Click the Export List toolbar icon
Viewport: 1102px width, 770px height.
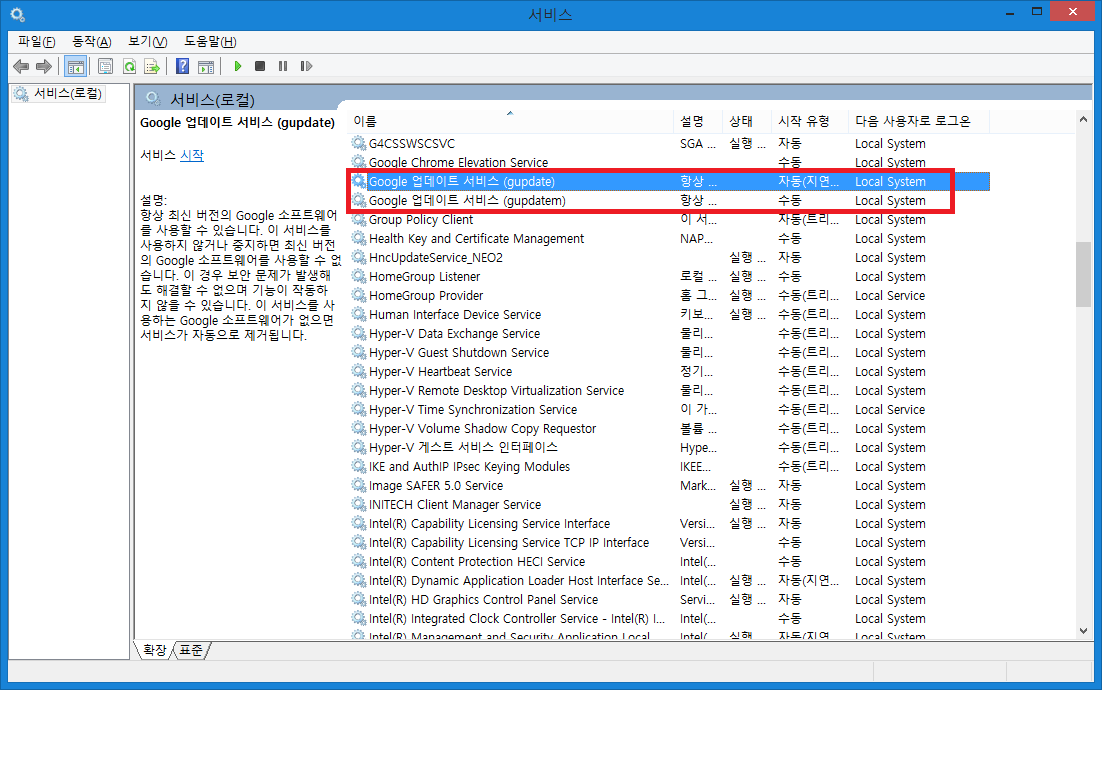pos(152,66)
